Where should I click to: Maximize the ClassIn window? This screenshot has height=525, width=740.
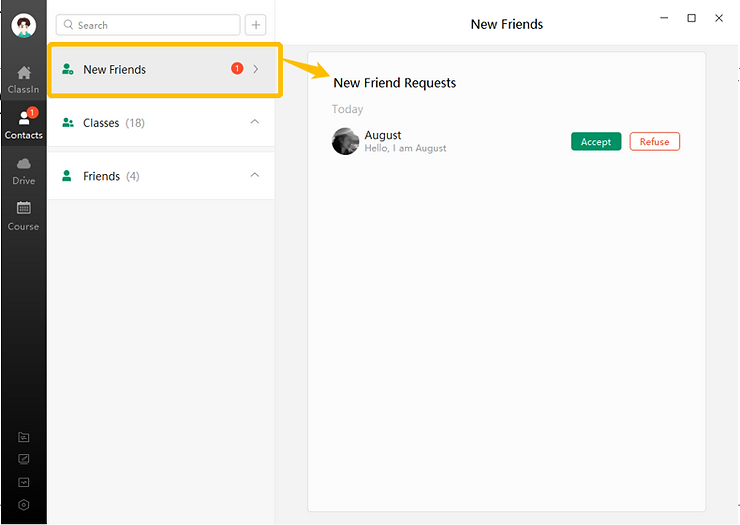(x=691, y=18)
